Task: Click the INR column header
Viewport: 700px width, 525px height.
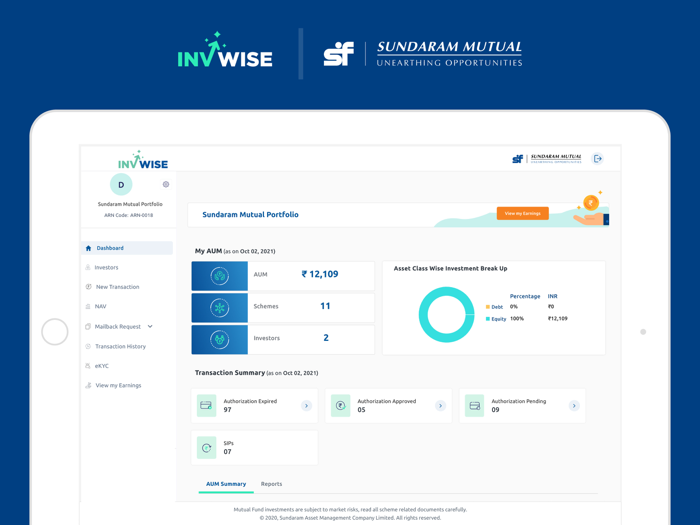Action: (x=553, y=296)
